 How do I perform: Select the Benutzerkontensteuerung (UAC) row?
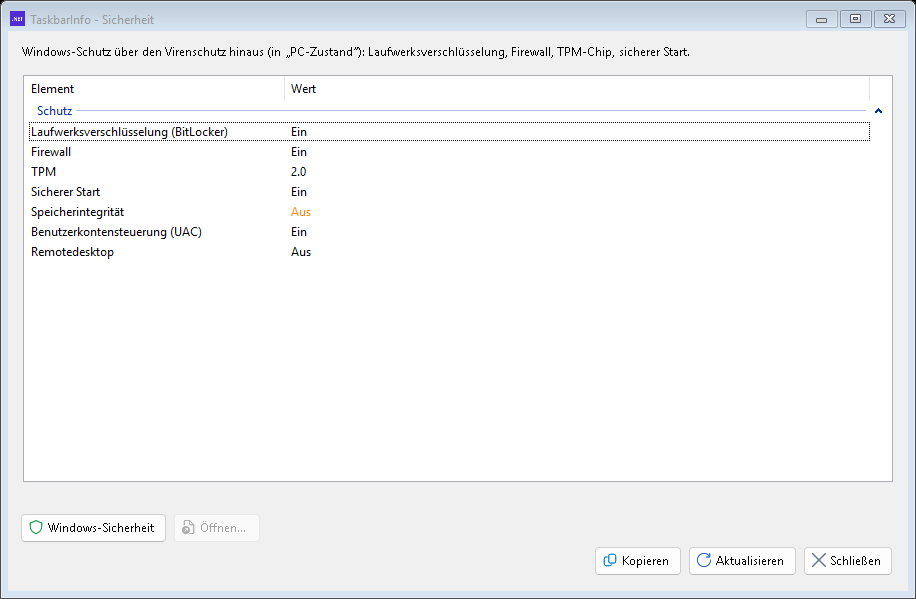coord(449,232)
